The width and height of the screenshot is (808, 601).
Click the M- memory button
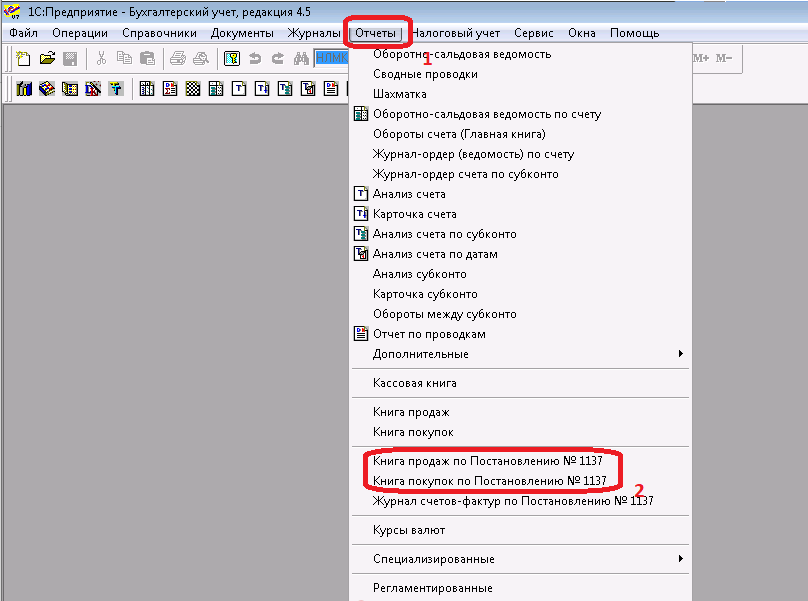(x=724, y=58)
